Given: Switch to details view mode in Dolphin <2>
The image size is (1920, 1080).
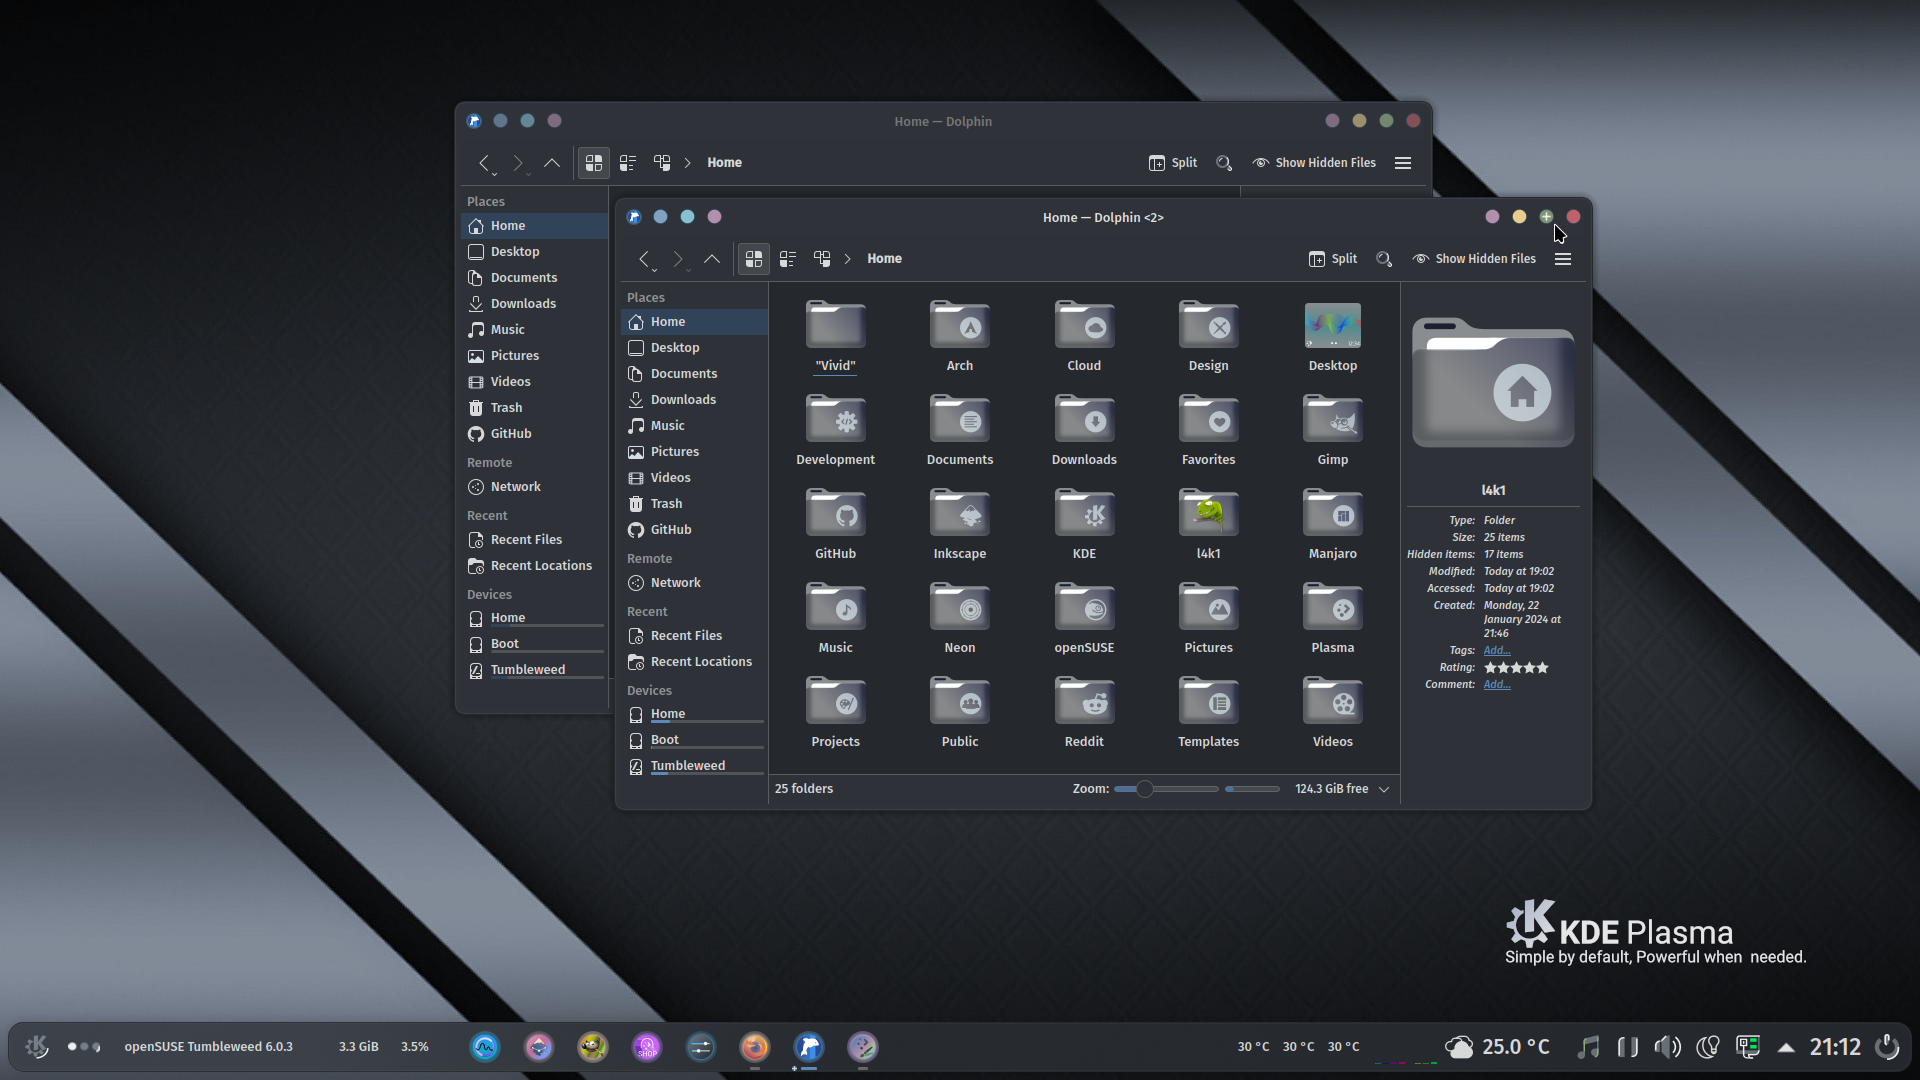Looking at the screenshot, I should tap(822, 259).
